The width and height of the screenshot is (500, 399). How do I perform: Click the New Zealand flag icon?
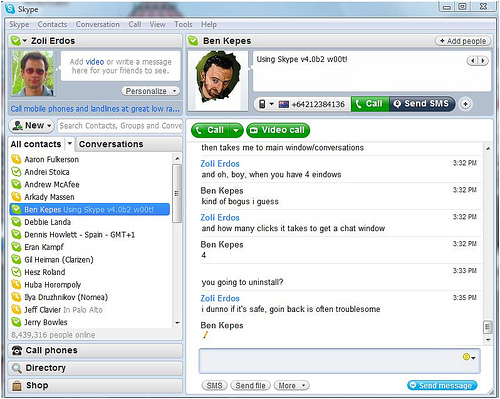[284, 104]
